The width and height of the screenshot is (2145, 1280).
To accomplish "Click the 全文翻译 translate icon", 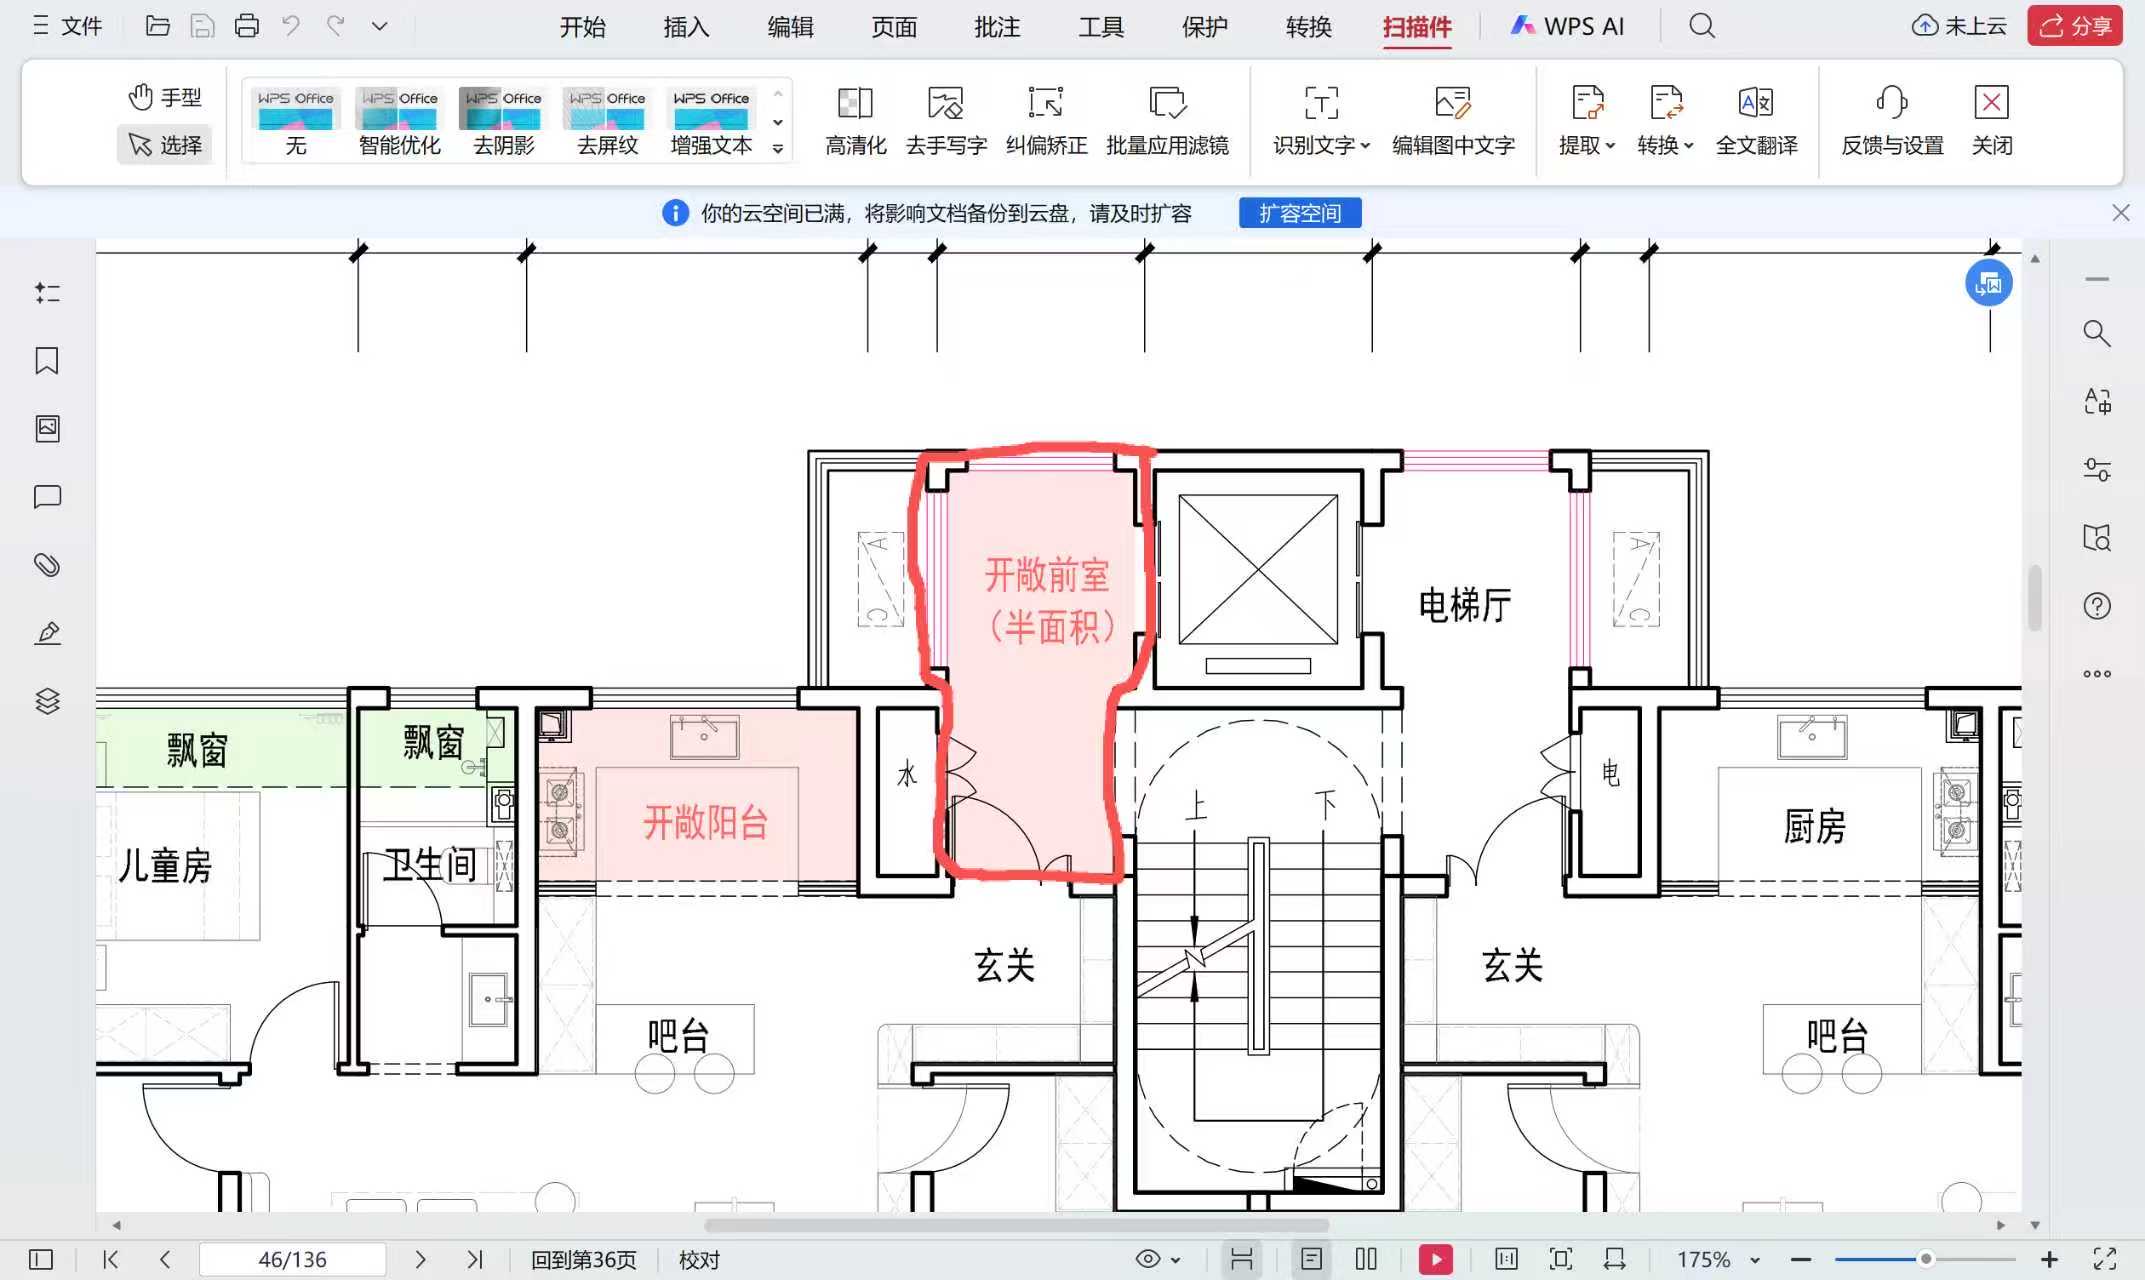I will 1756,103.
